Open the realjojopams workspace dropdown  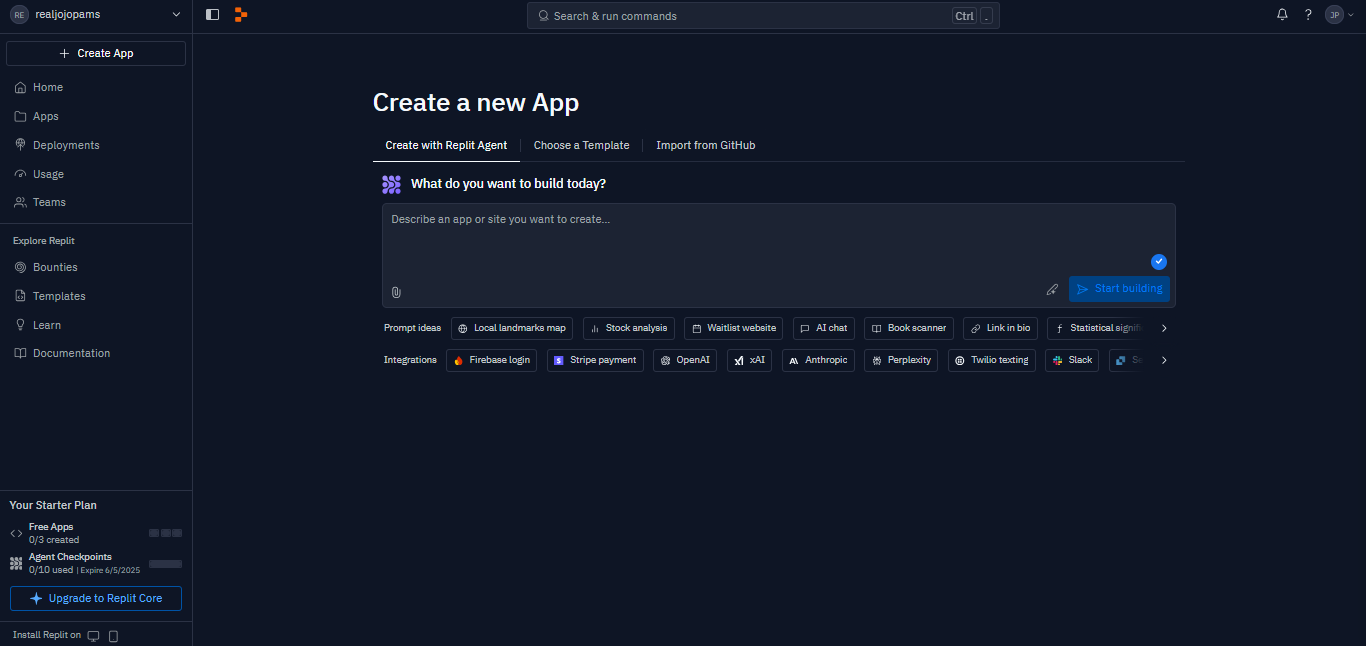pyautogui.click(x=97, y=14)
